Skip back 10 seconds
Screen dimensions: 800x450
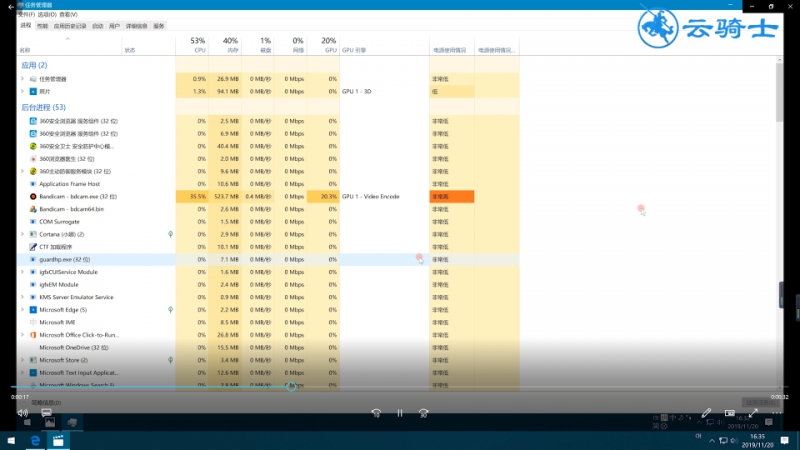(376, 413)
